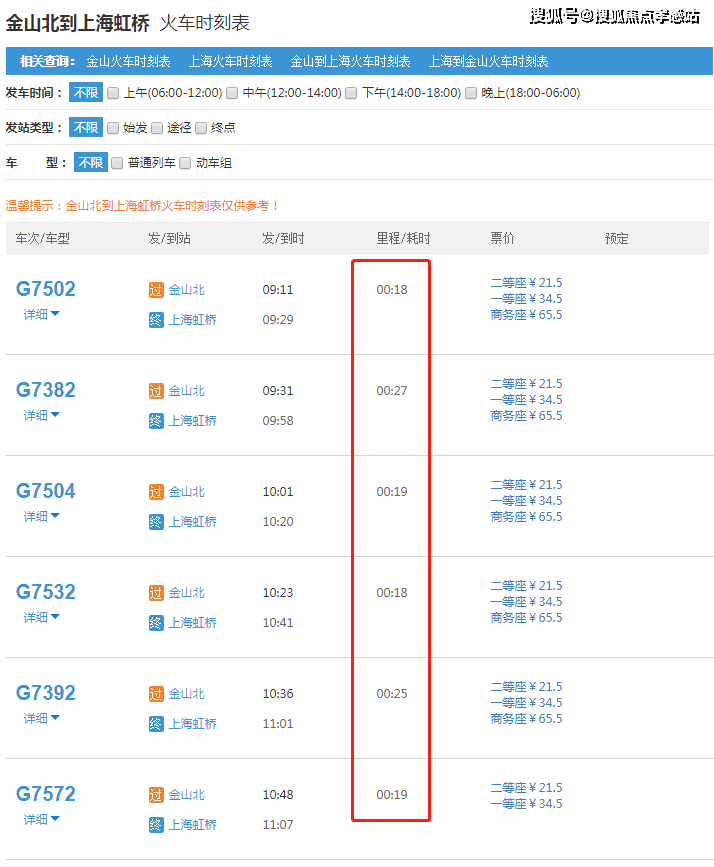
Task: Select 不限 for departure time filter
Action: pyautogui.click(x=85, y=93)
